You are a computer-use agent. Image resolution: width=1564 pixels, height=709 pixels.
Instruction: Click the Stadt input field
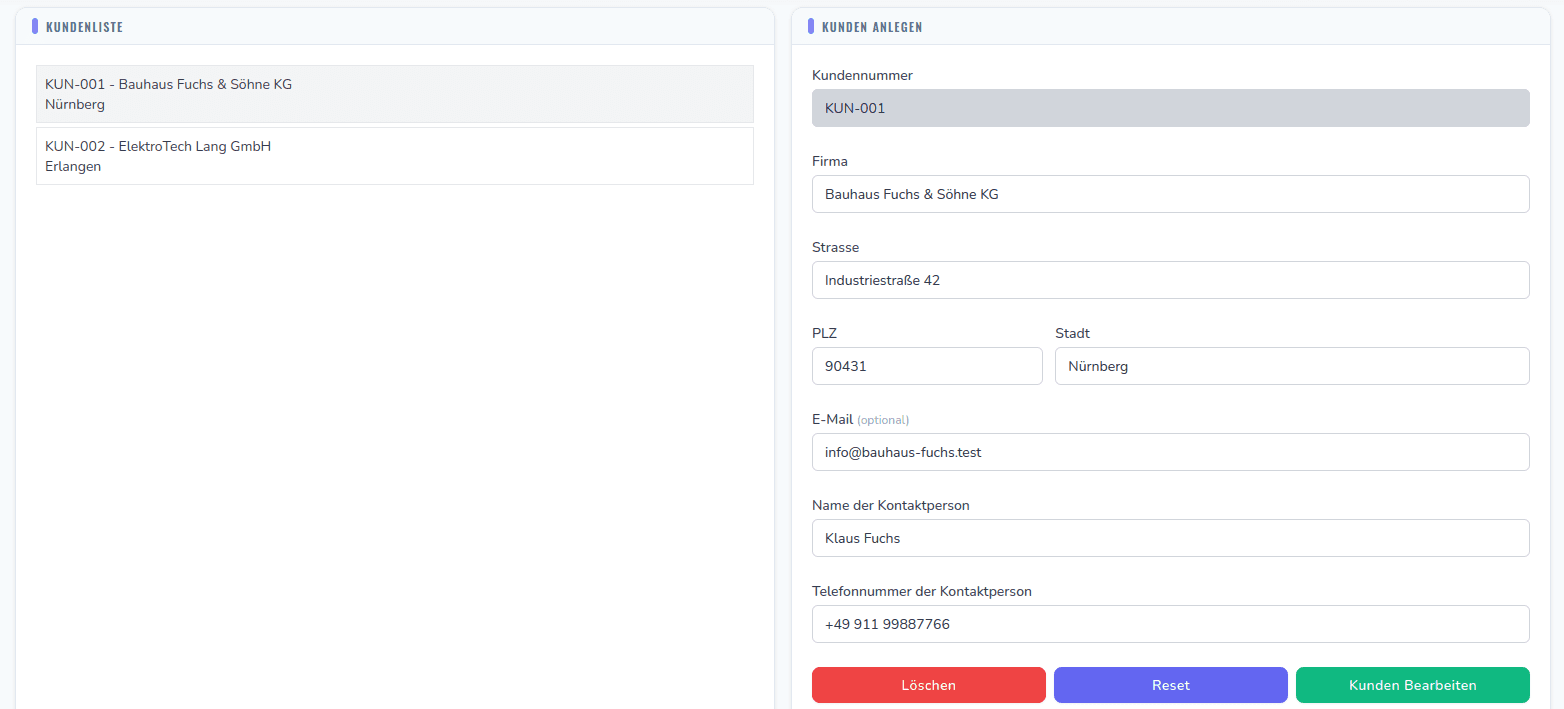(1292, 366)
